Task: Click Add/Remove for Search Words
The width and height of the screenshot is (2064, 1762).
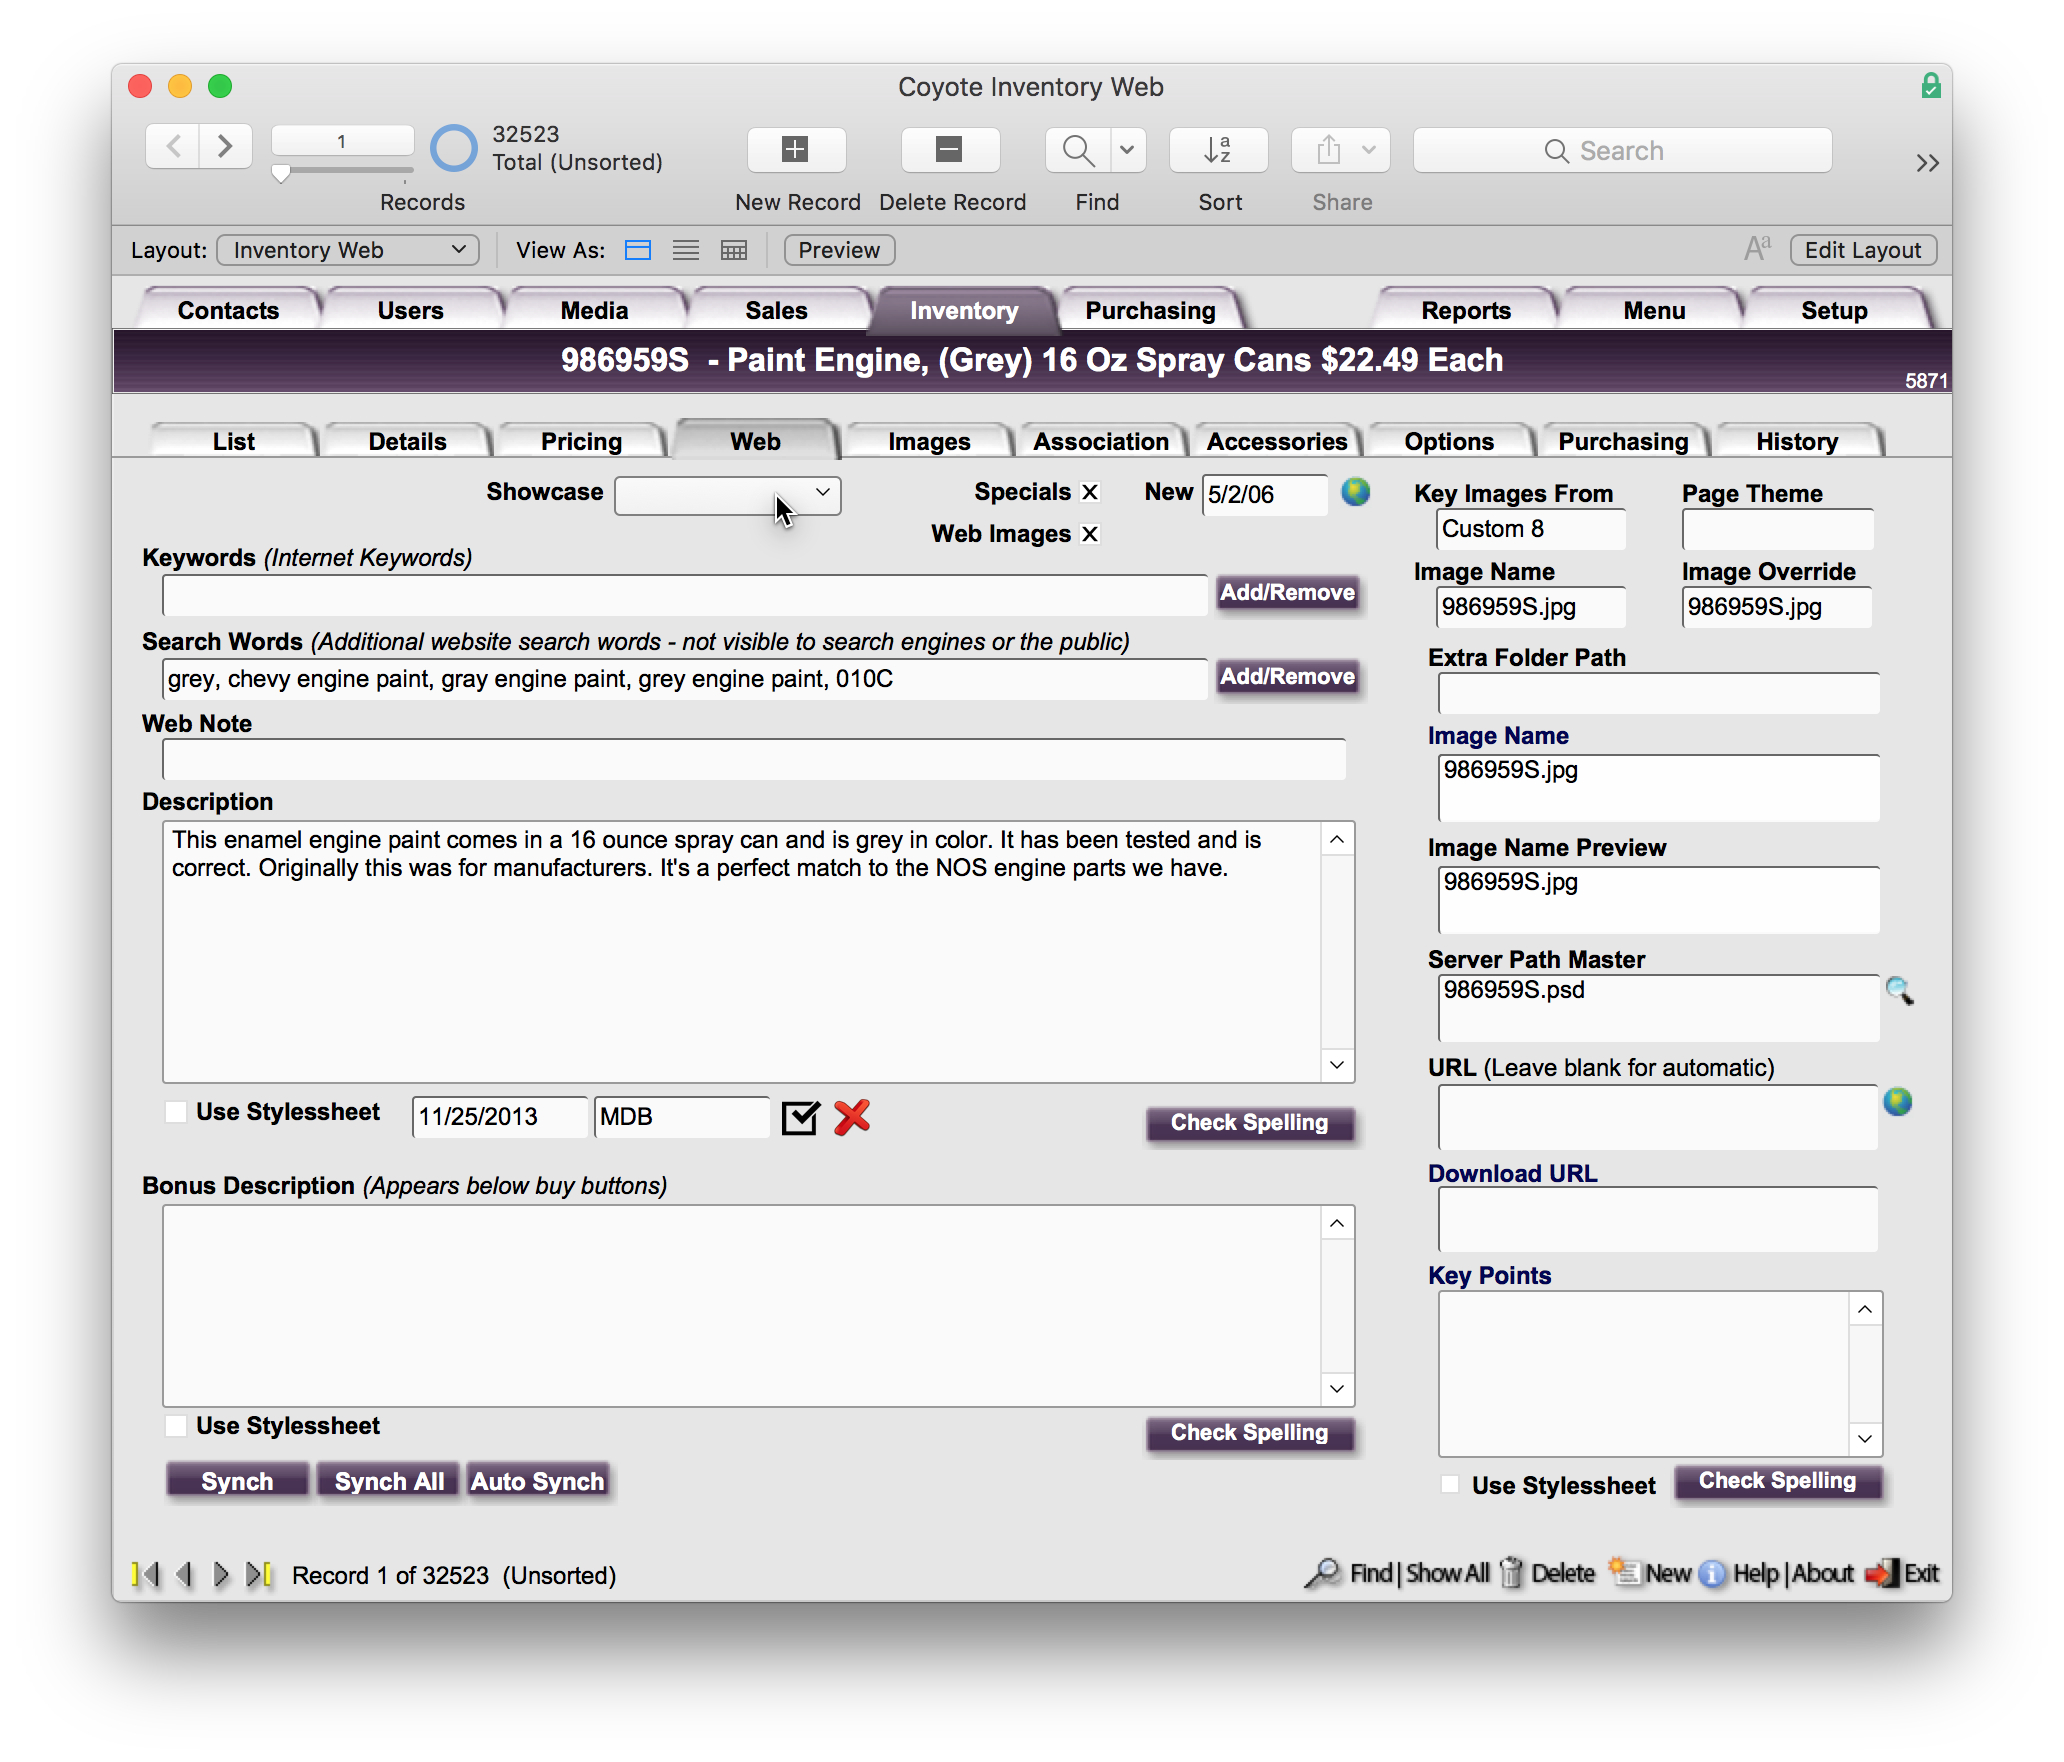Action: [x=1287, y=677]
